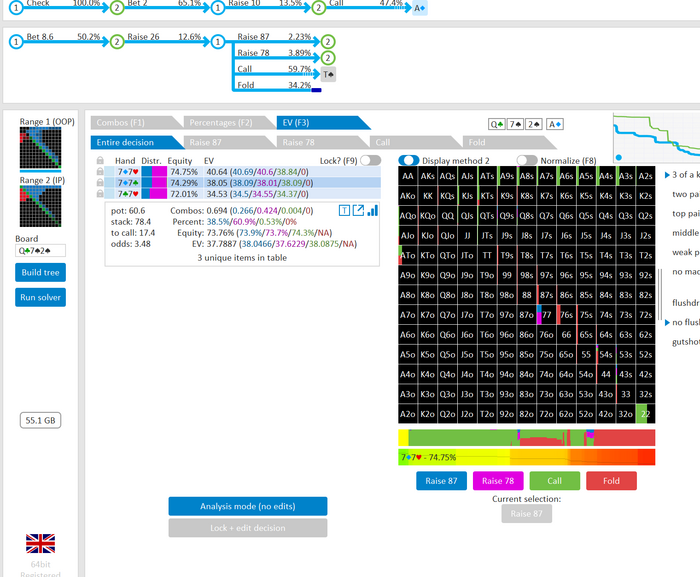This screenshot has height=577, width=700.
Task: Open the Raise 87 tab
Action: point(226,142)
